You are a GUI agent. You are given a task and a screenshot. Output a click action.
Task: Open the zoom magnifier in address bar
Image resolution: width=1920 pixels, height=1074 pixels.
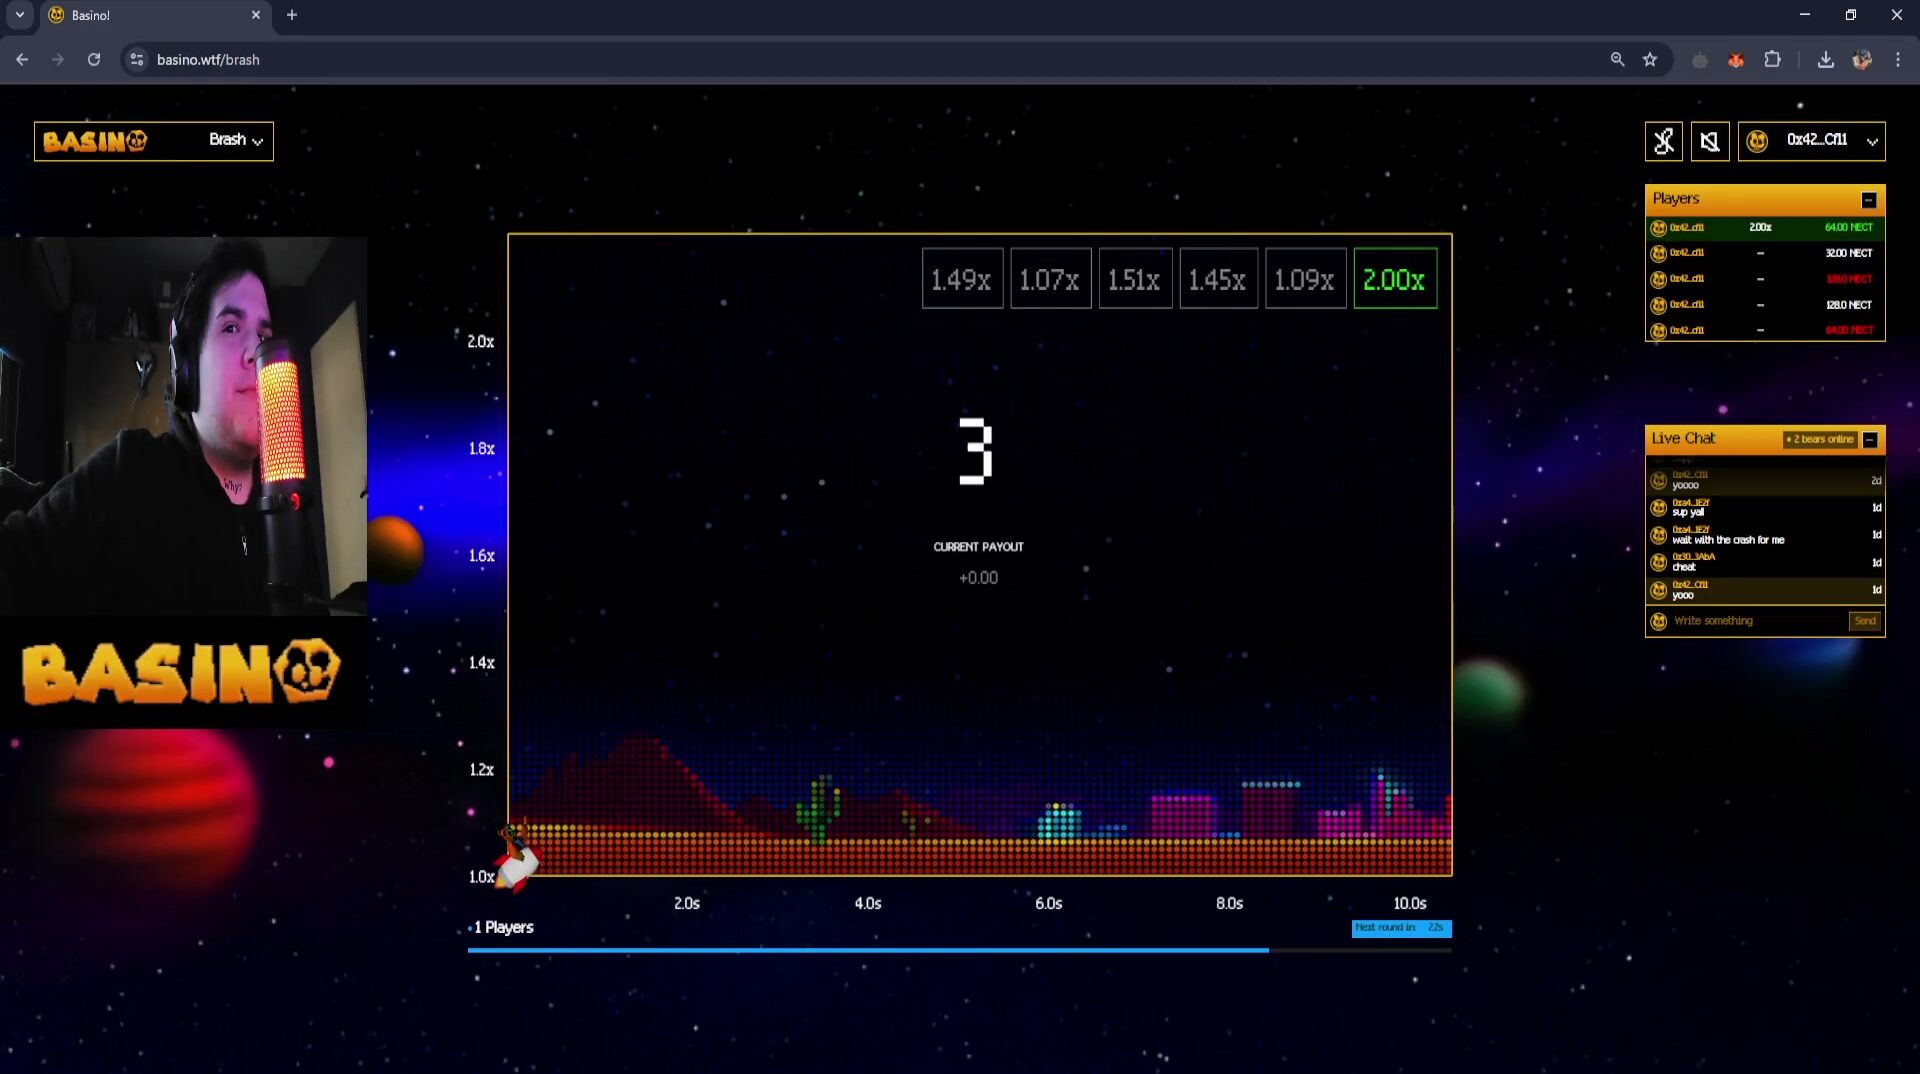pos(1617,60)
